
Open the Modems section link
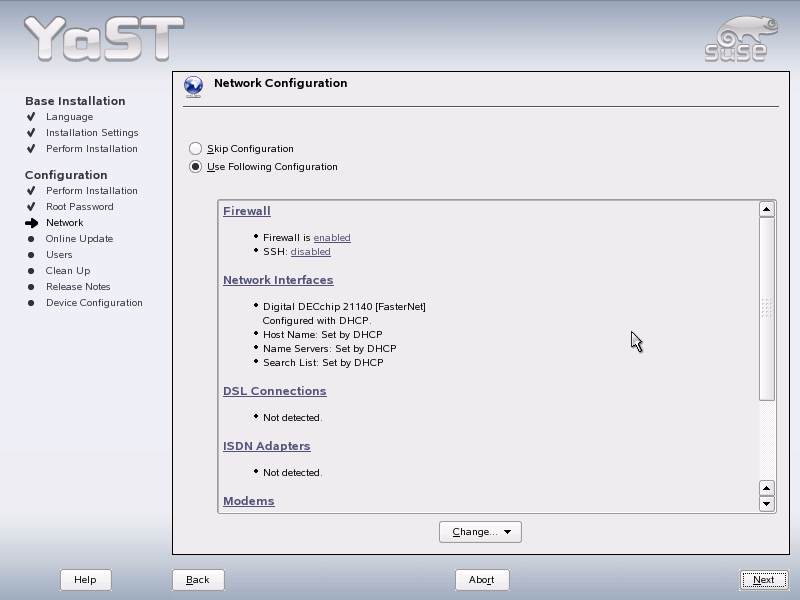pos(249,501)
